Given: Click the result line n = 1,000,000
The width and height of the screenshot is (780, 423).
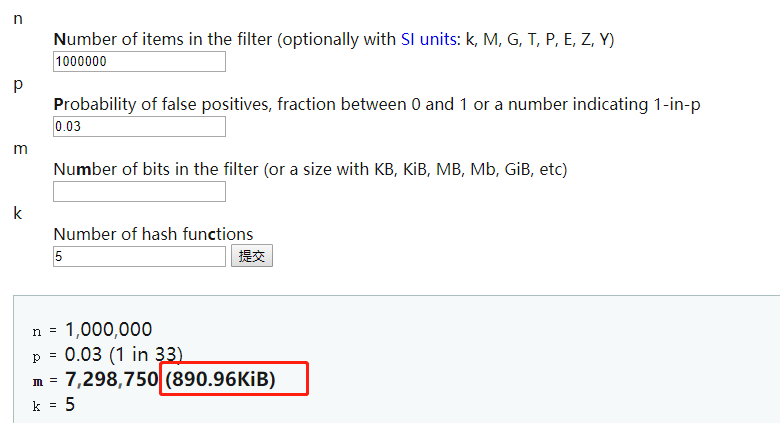Looking at the screenshot, I should (x=93, y=329).
